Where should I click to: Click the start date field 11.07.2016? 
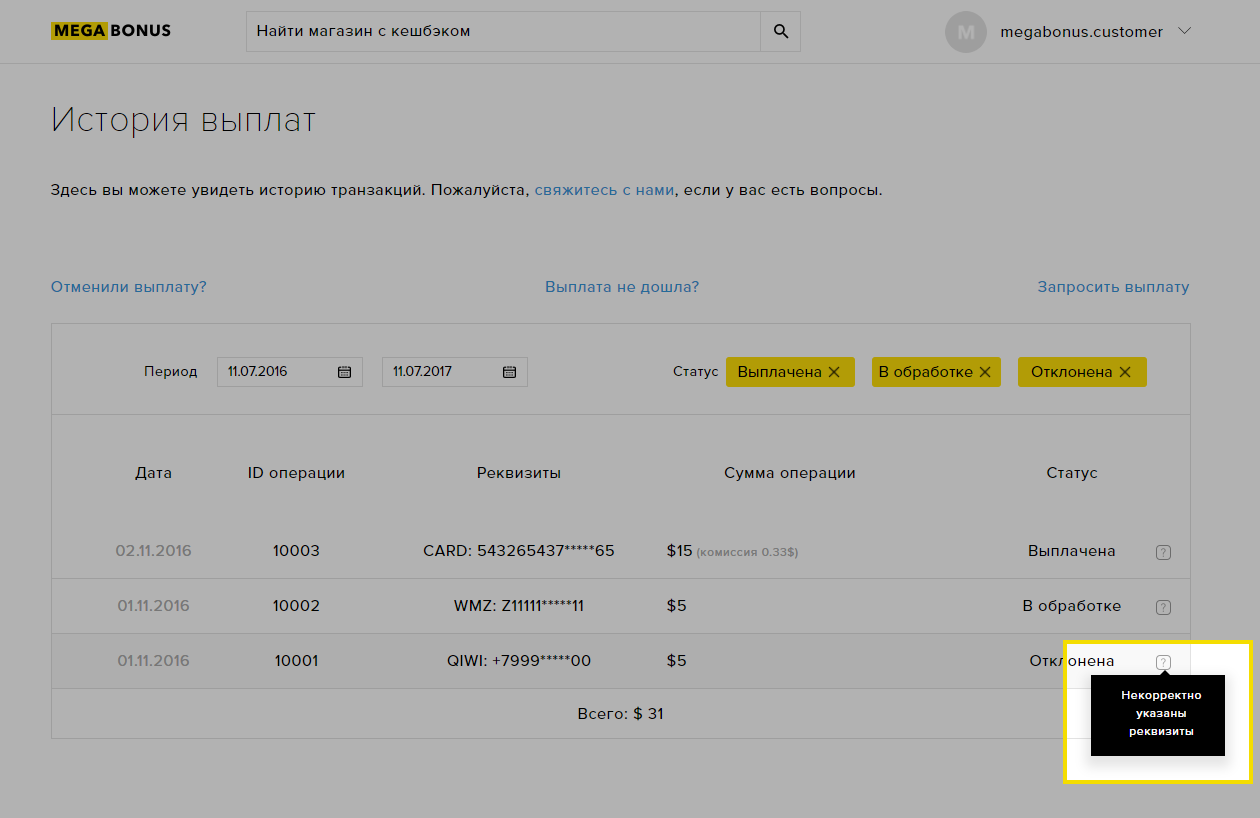pos(290,372)
